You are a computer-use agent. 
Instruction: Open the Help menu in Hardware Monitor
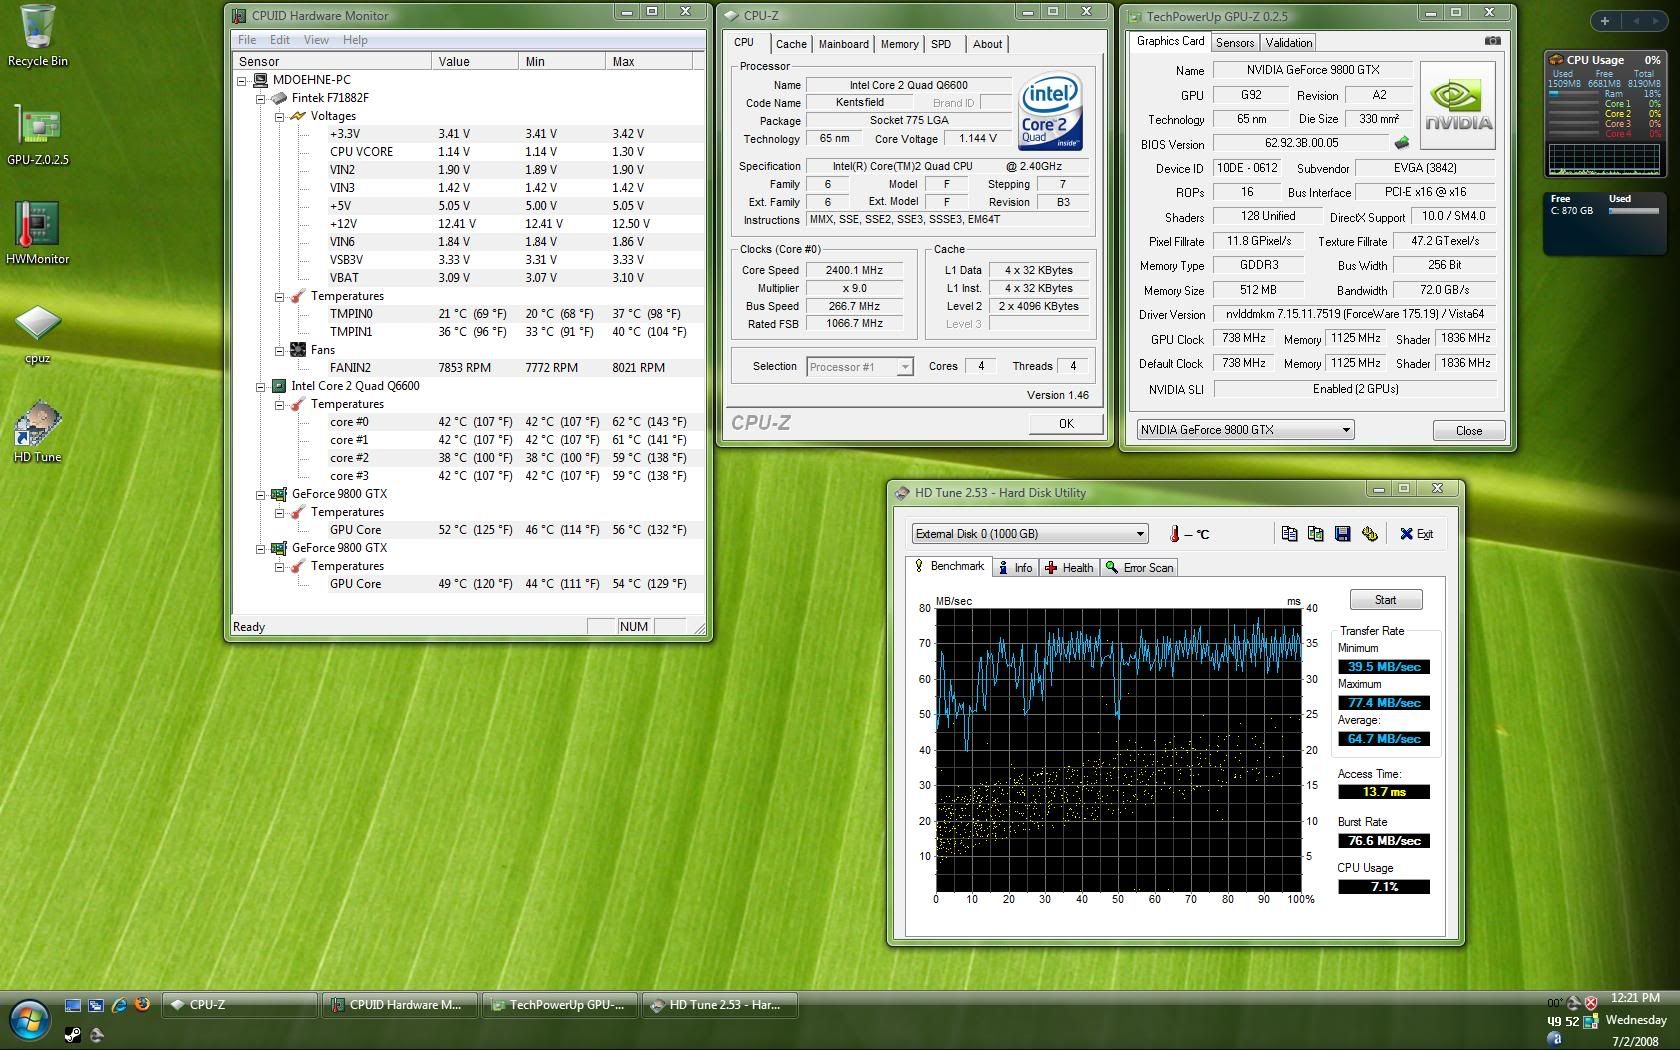click(x=355, y=40)
